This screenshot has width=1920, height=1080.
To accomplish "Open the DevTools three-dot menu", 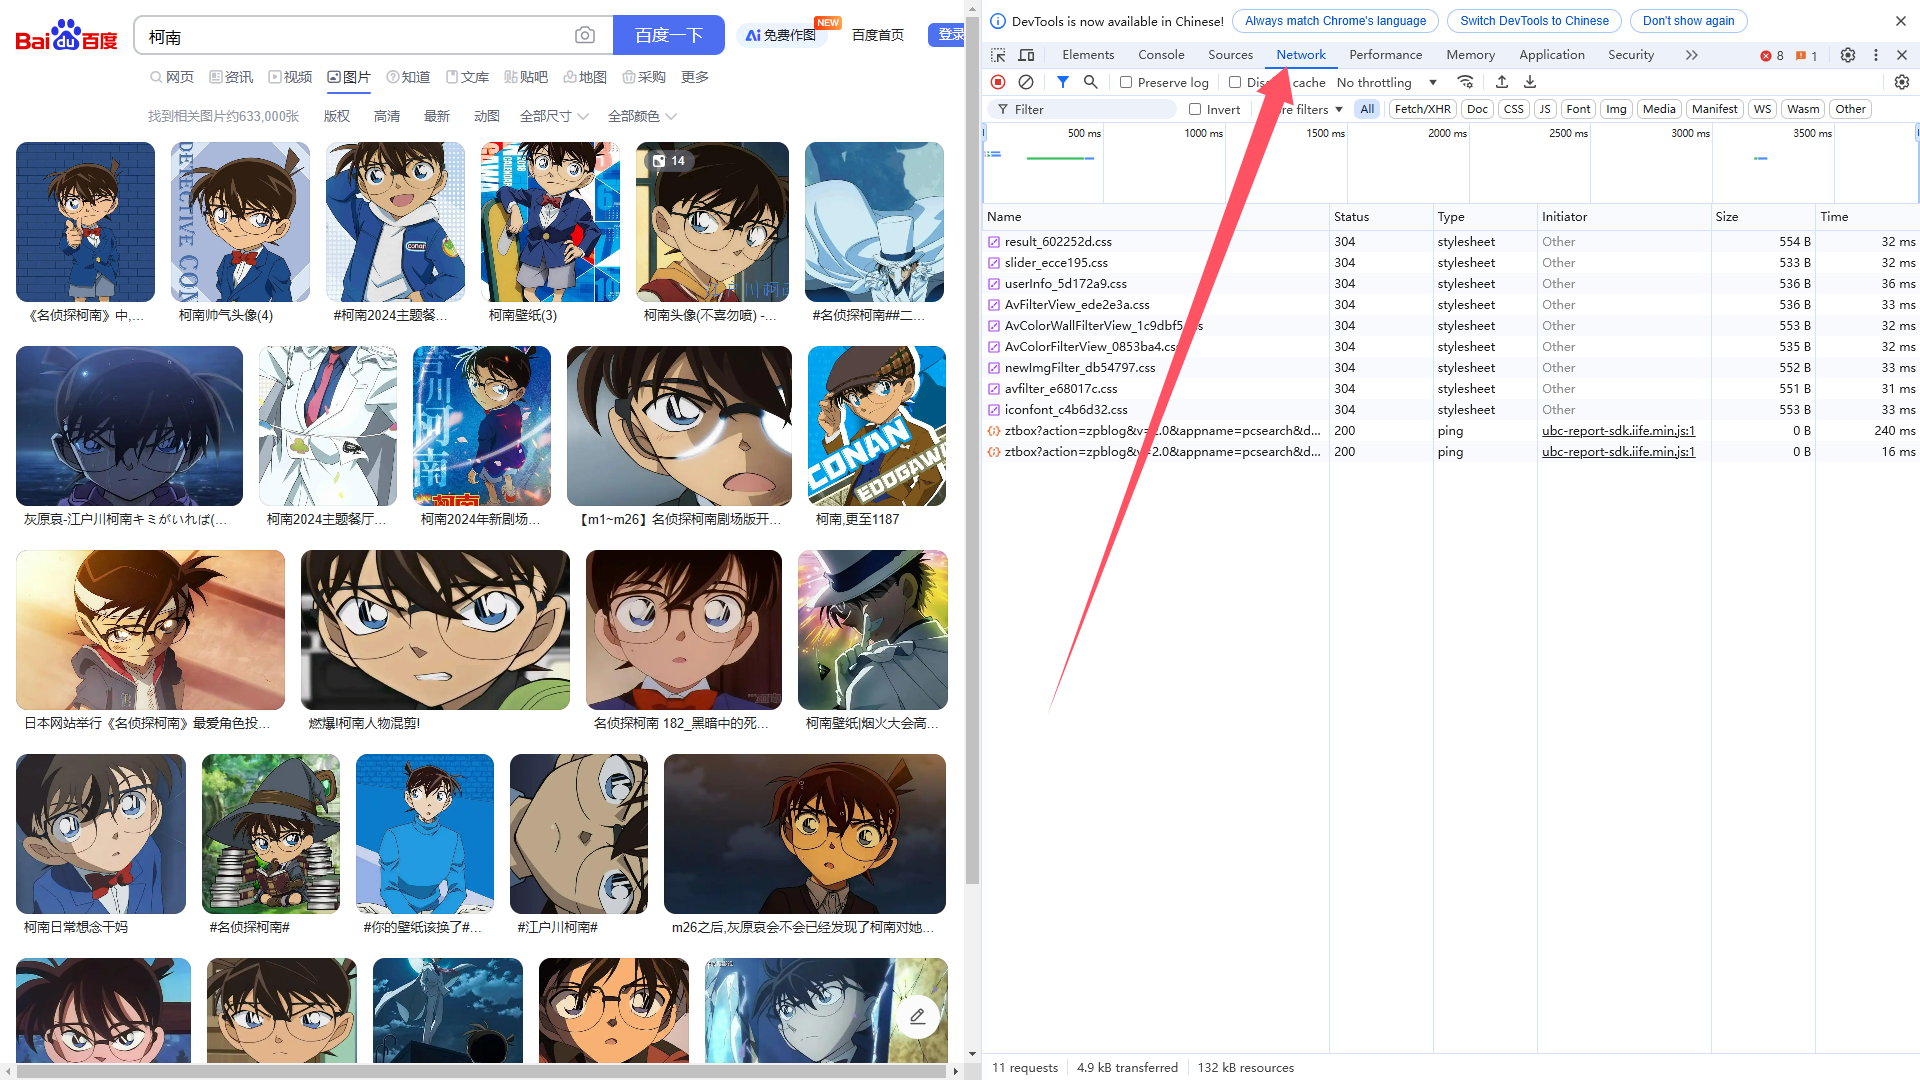I will pyautogui.click(x=1876, y=55).
